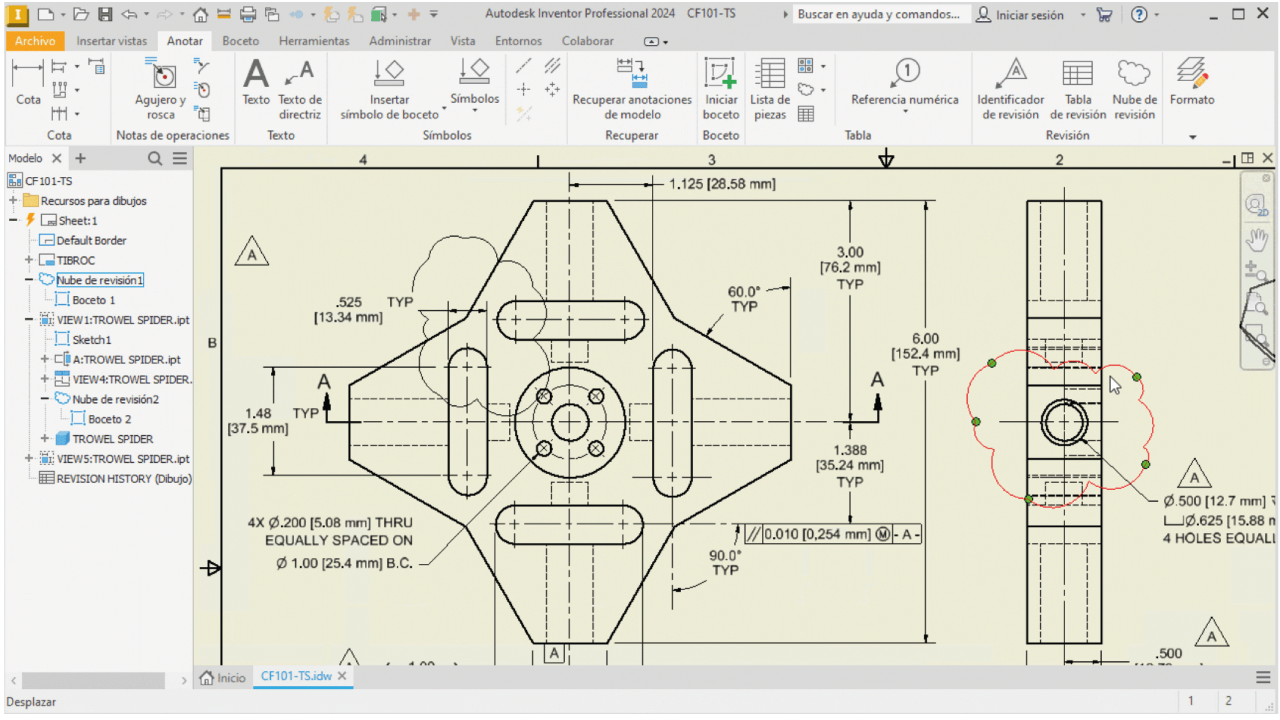
Task: Open the Iniciar sesión dropdown arrow
Action: point(1082,15)
